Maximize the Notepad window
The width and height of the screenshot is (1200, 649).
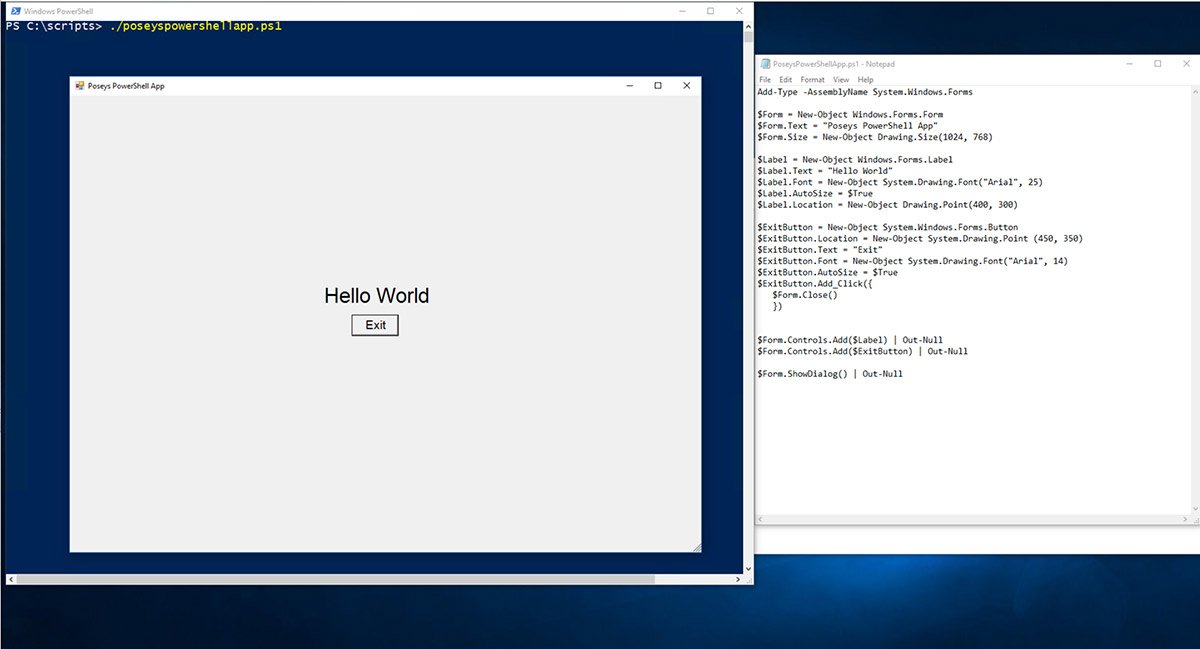tap(1157, 64)
